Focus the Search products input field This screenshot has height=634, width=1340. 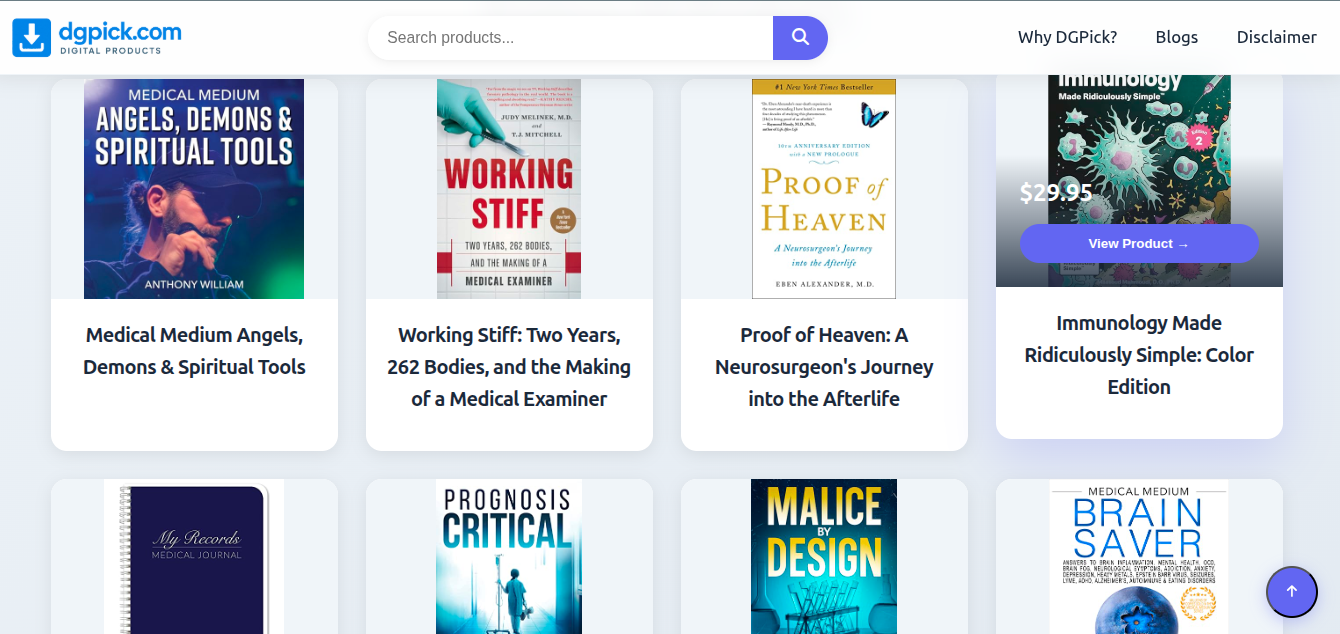pyautogui.click(x=571, y=38)
